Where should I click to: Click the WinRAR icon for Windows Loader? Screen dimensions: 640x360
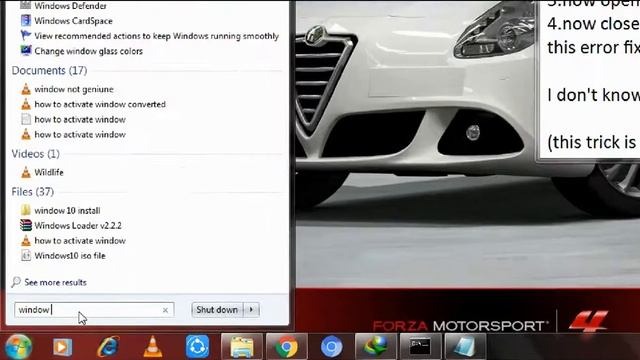(x=26, y=225)
